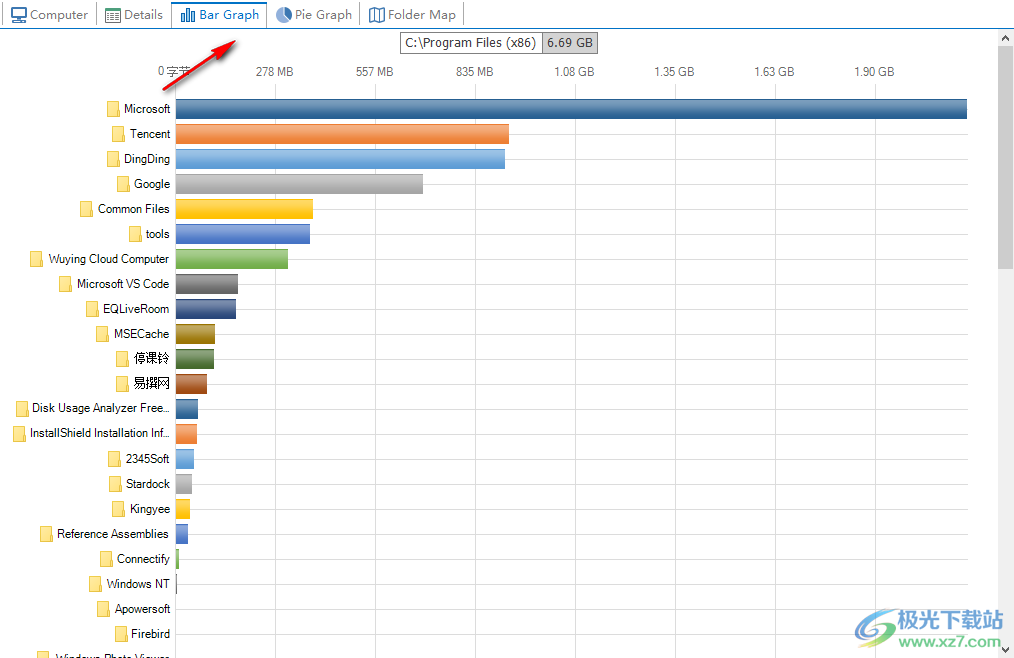Click the Connectify folder icon

pyautogui.click(x=106, y=559)
